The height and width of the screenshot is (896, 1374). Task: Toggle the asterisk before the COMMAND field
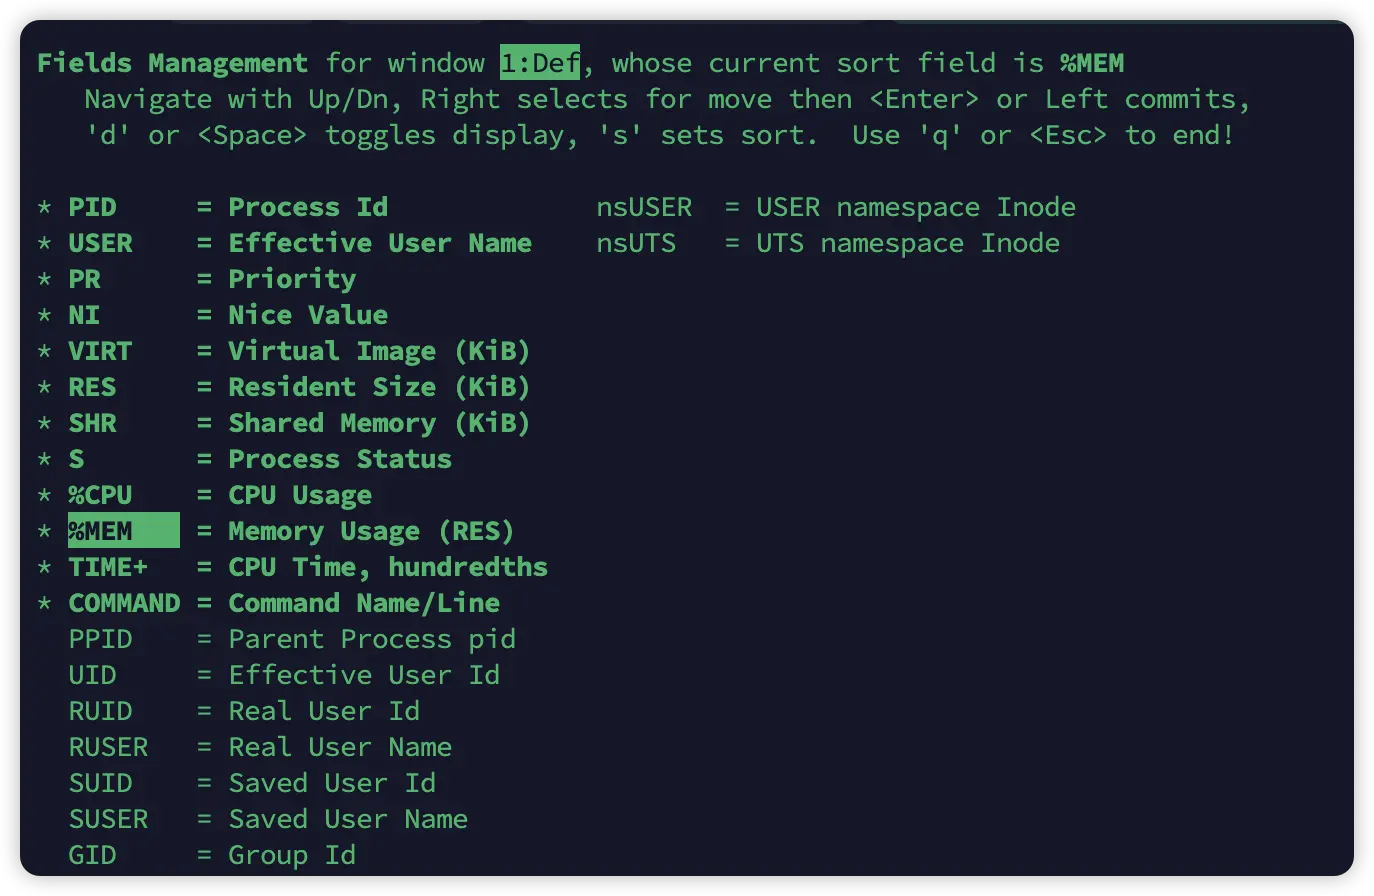[44, 604]
